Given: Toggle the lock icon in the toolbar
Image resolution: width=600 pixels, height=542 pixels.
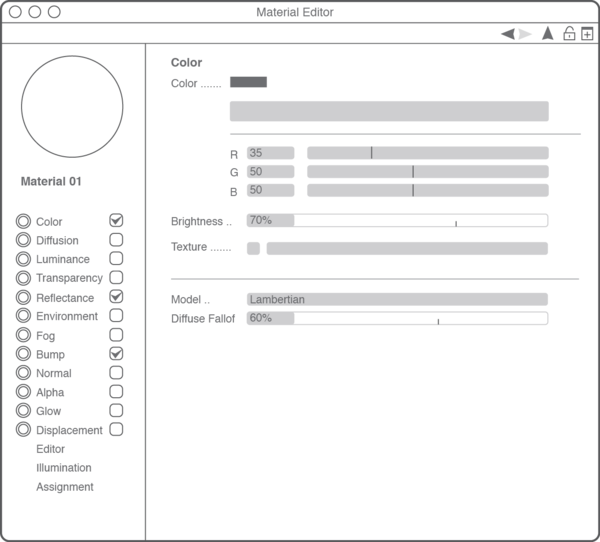Looking at the screenshot, I should (569, 33).
